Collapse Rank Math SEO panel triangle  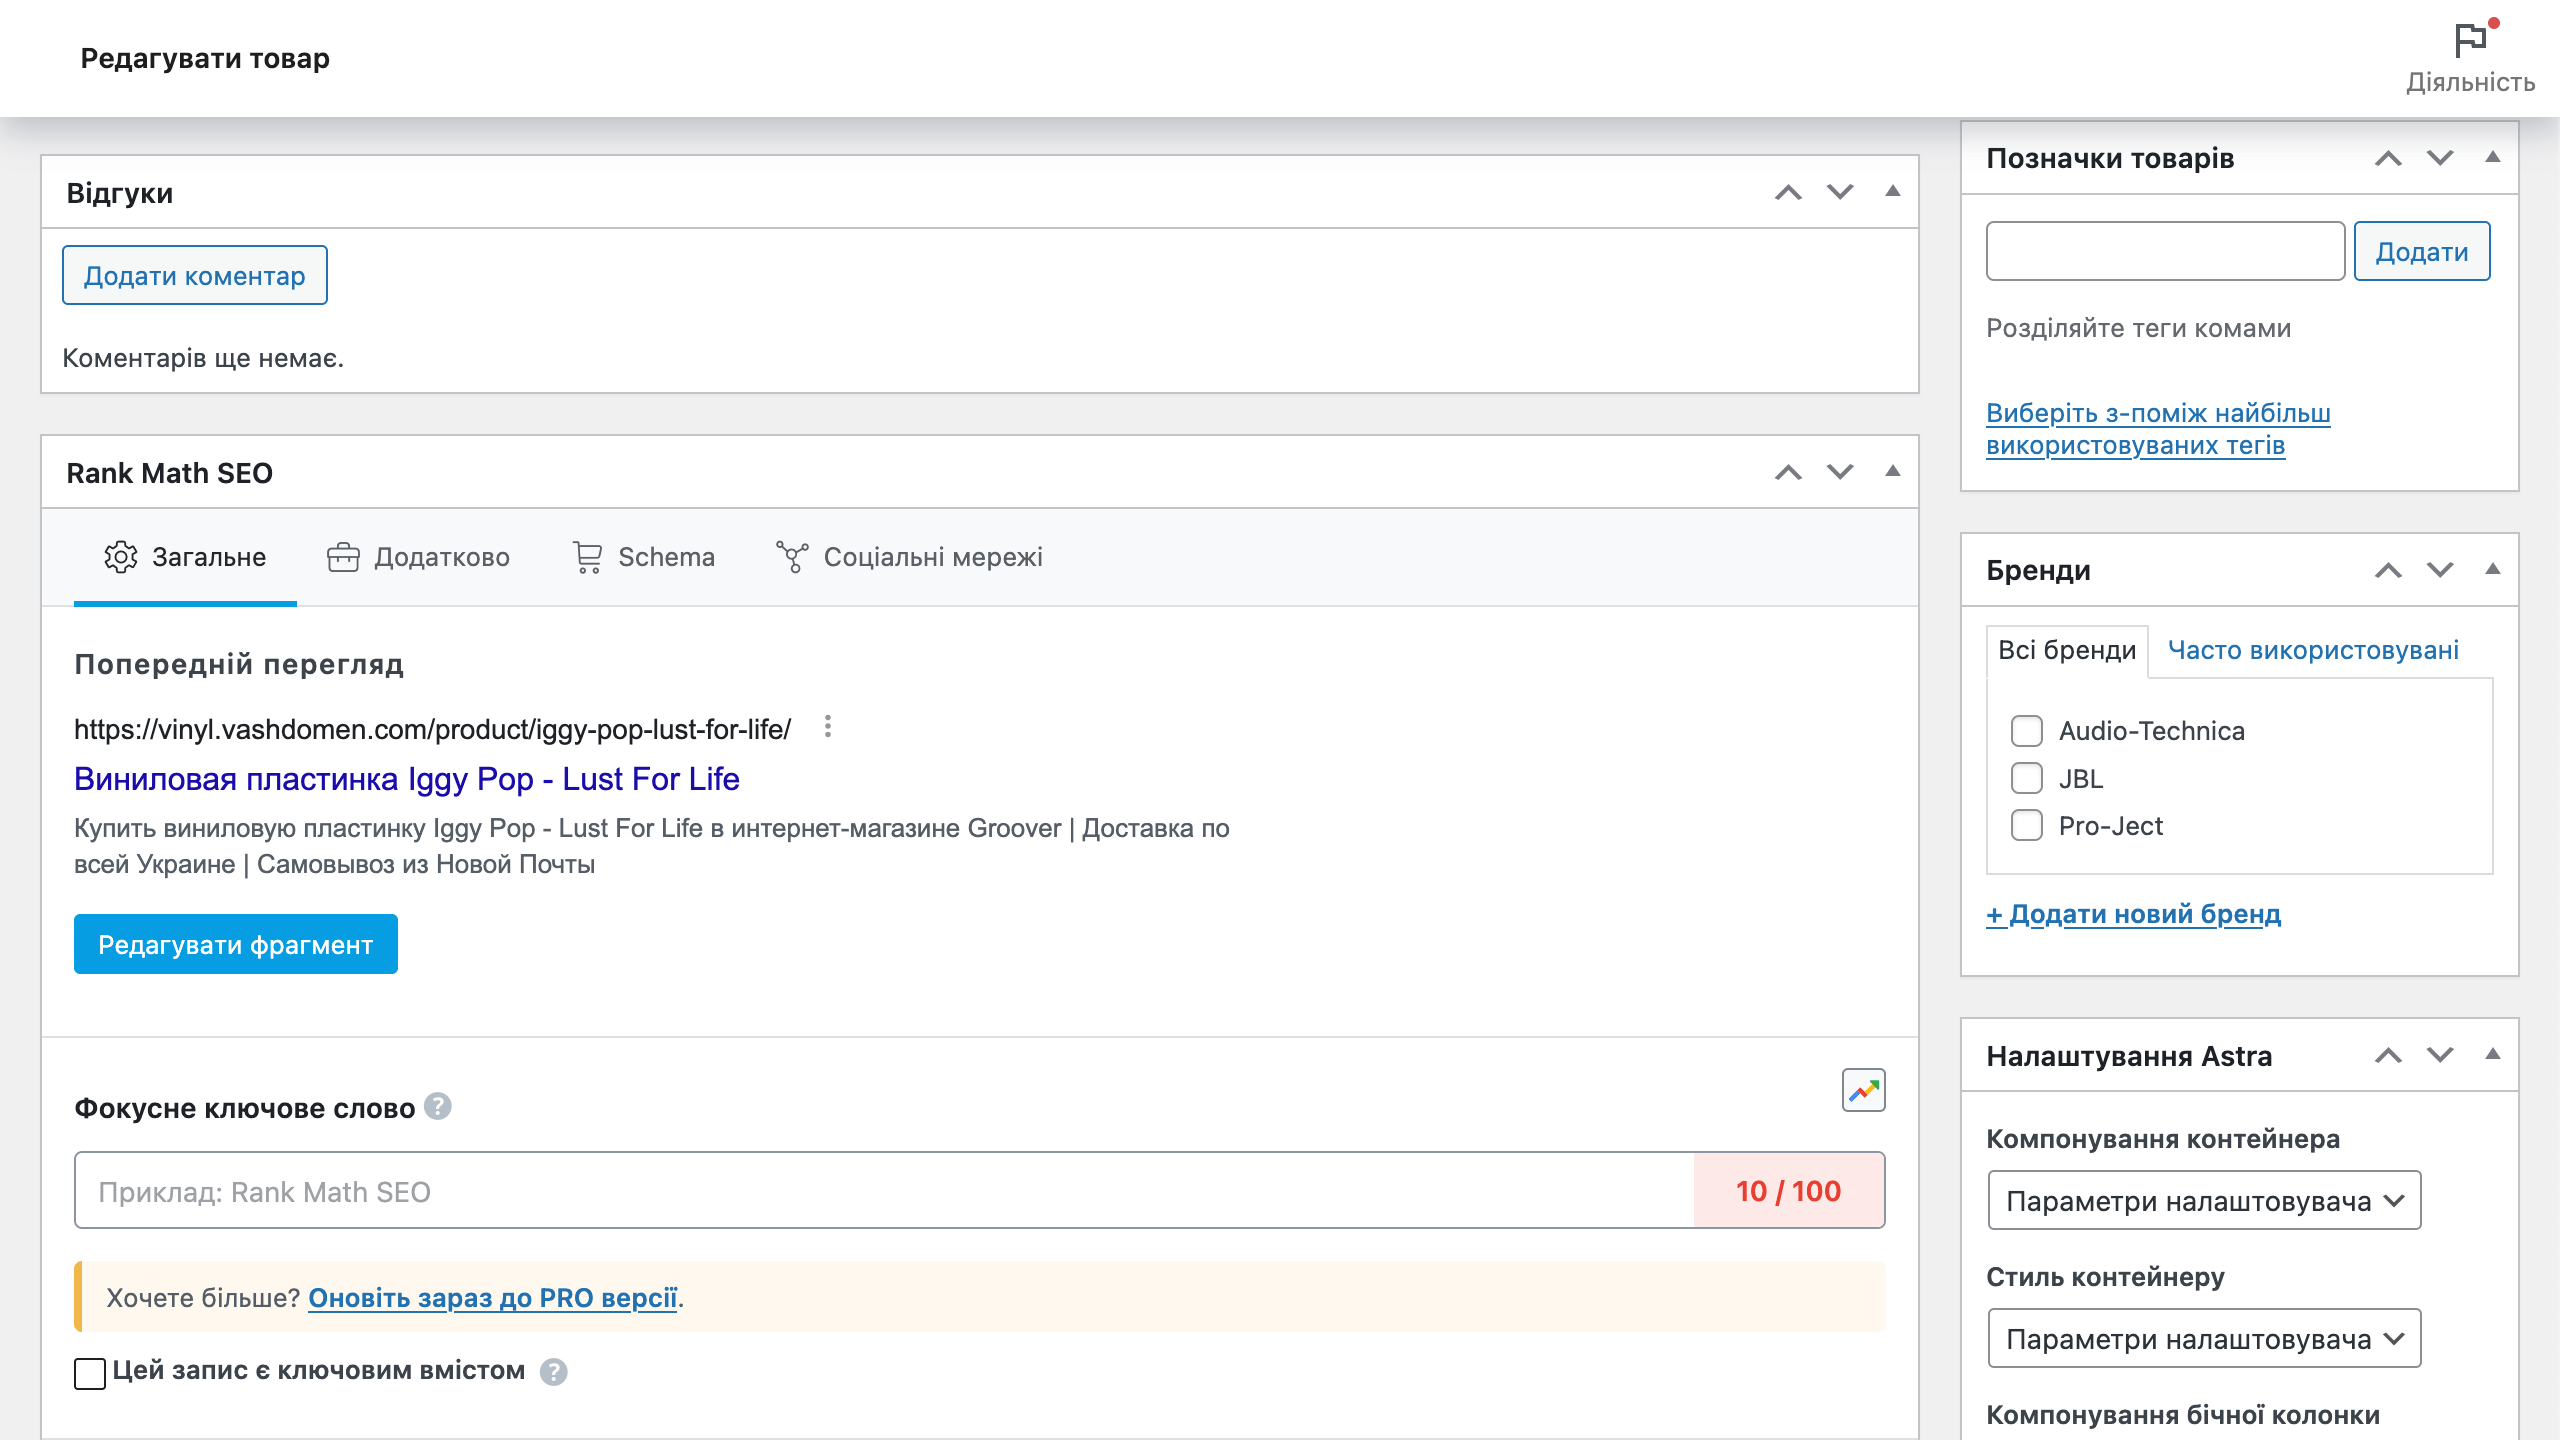(1892, 471)
